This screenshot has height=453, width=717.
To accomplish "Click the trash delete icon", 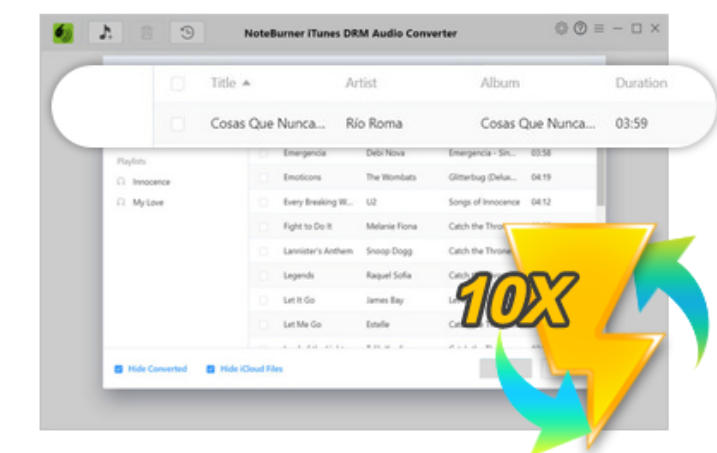I will (146, 32).
